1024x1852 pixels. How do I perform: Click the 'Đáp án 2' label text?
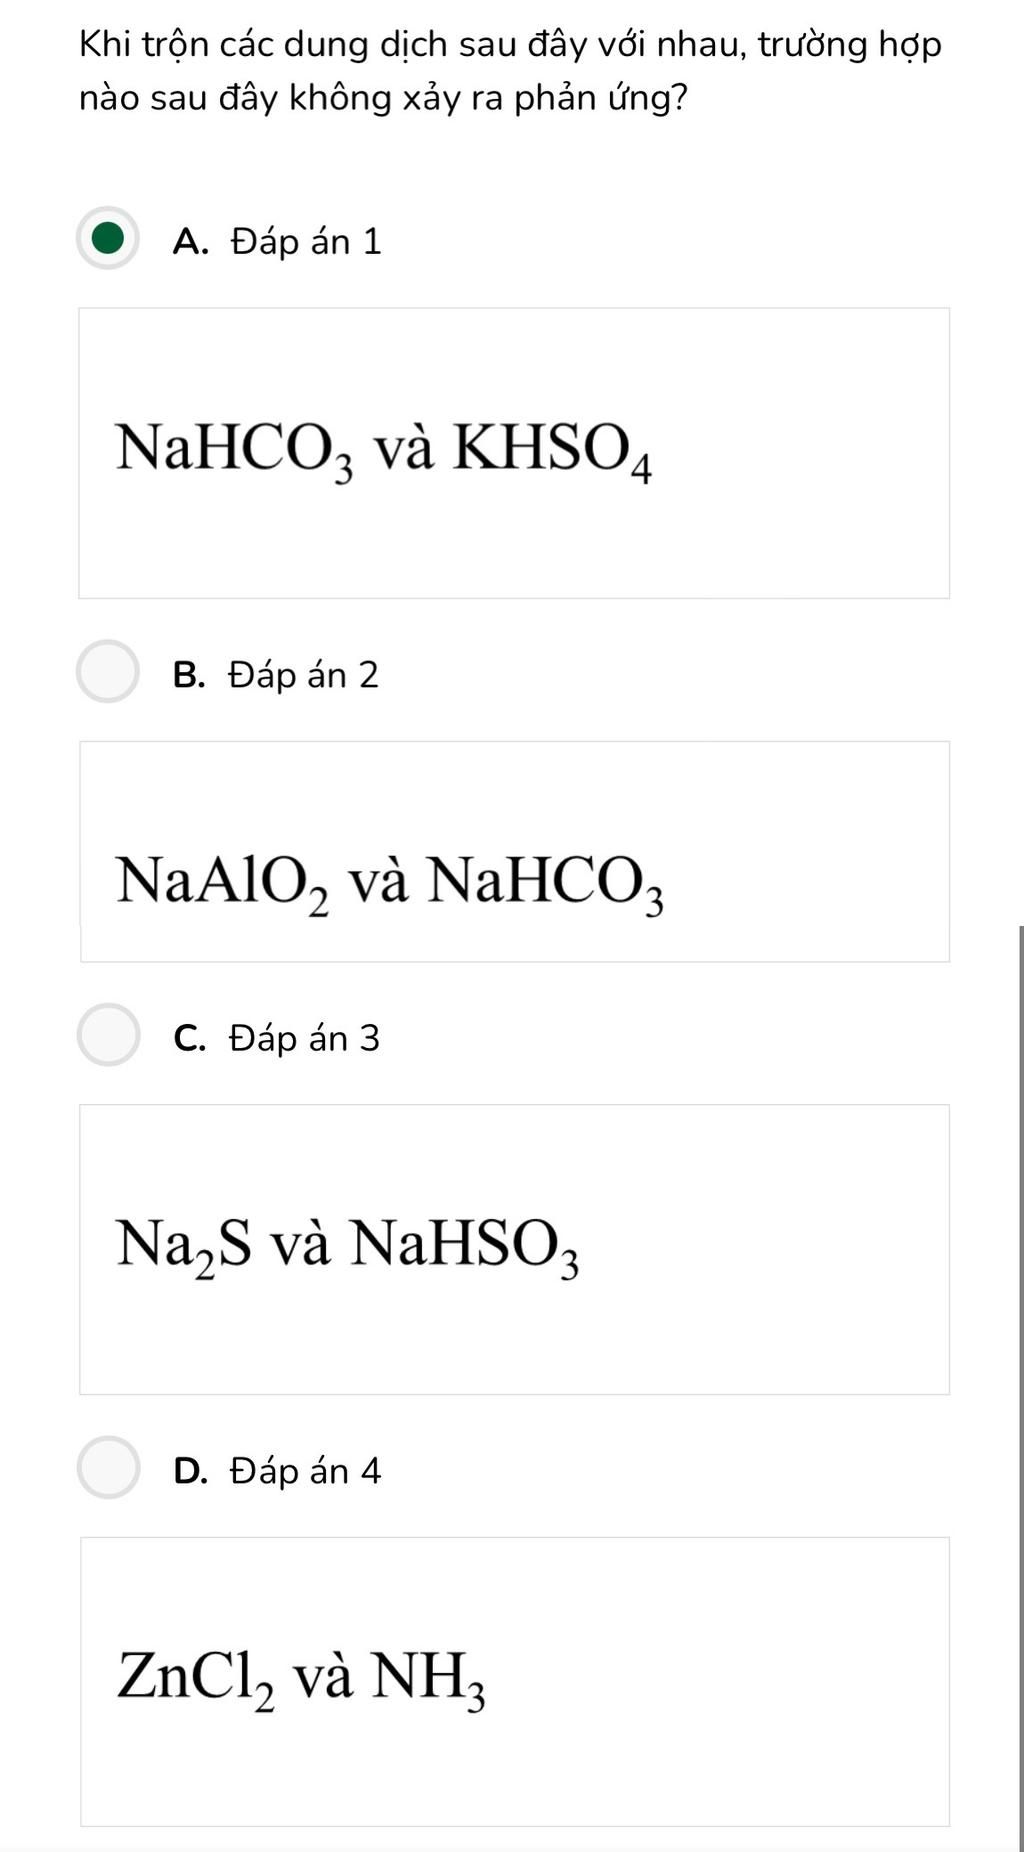point(304,675)
